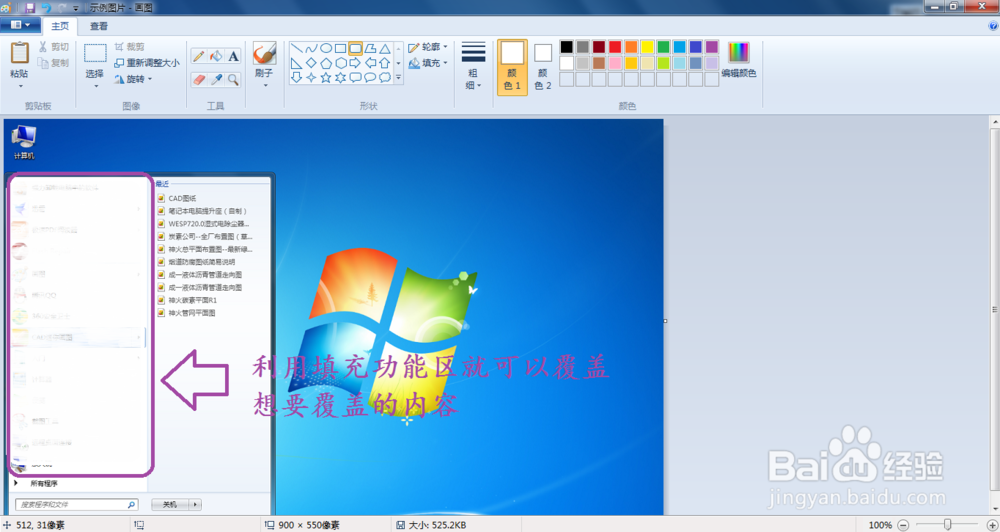Choose the Oval shape

click(x=326, y=48)
